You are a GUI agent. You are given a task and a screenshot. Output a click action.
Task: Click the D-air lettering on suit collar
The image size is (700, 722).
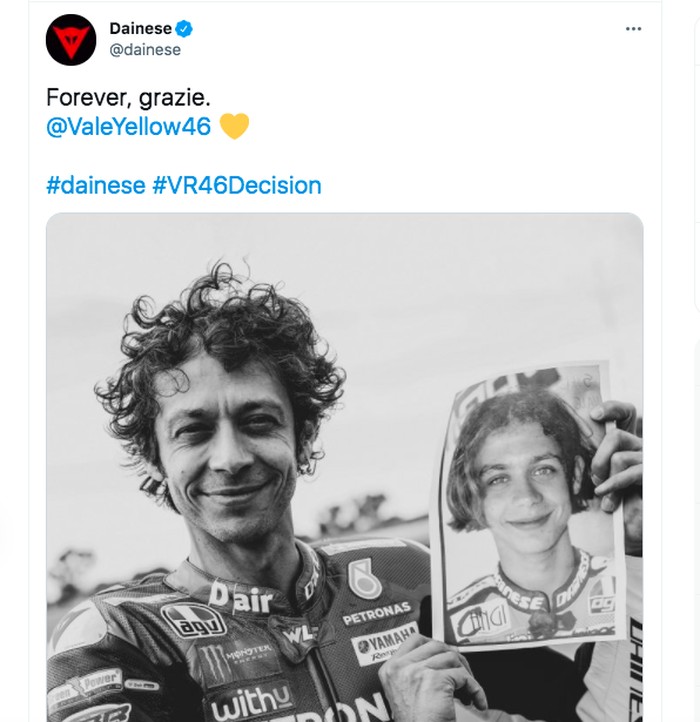240,598
